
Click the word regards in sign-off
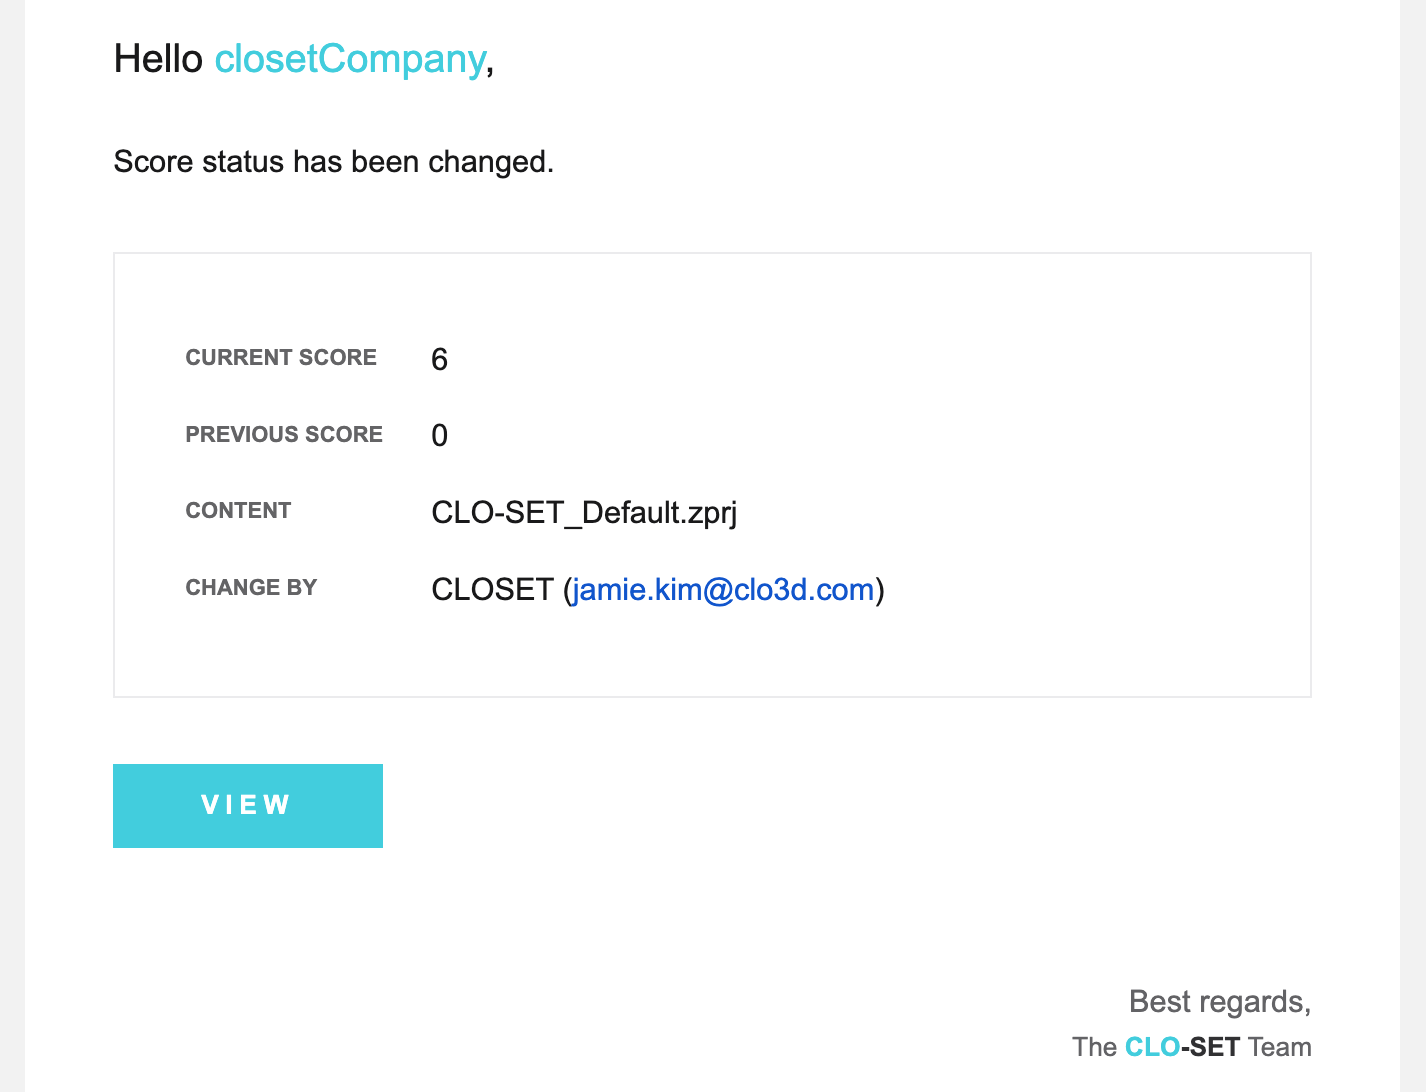point(1252,1002)
